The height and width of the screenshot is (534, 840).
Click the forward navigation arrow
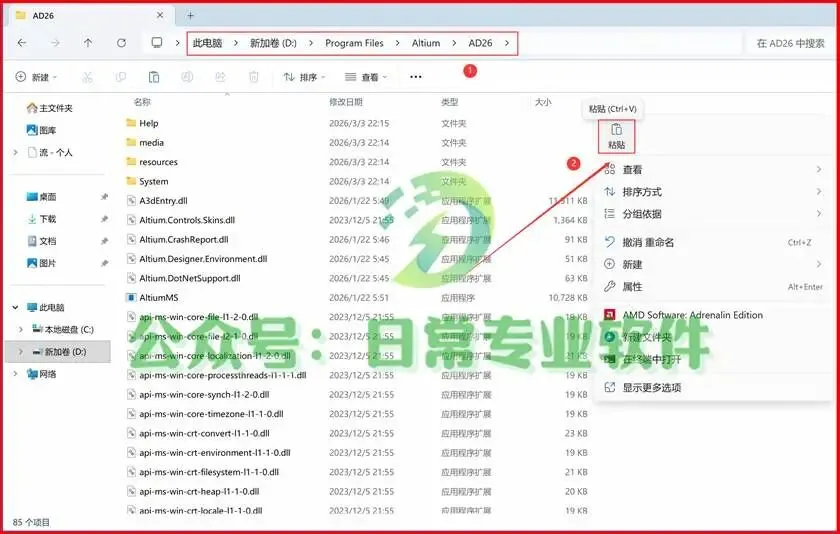(55, 43)
